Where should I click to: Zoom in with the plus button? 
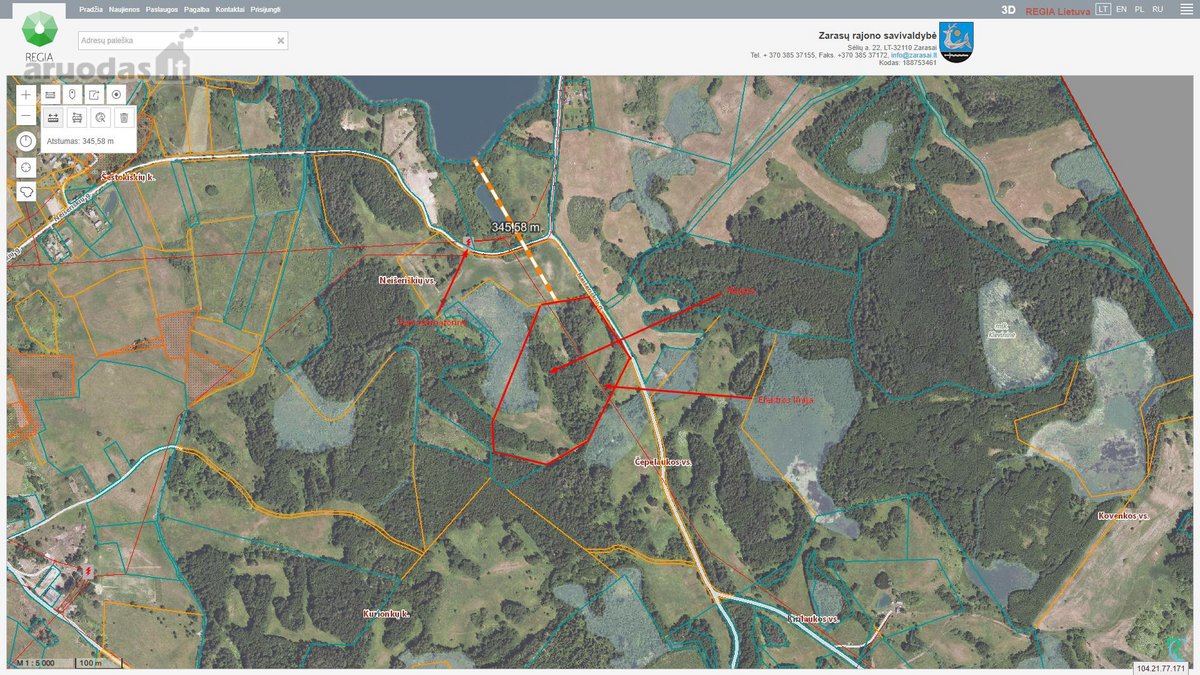[x=26, y=95]
